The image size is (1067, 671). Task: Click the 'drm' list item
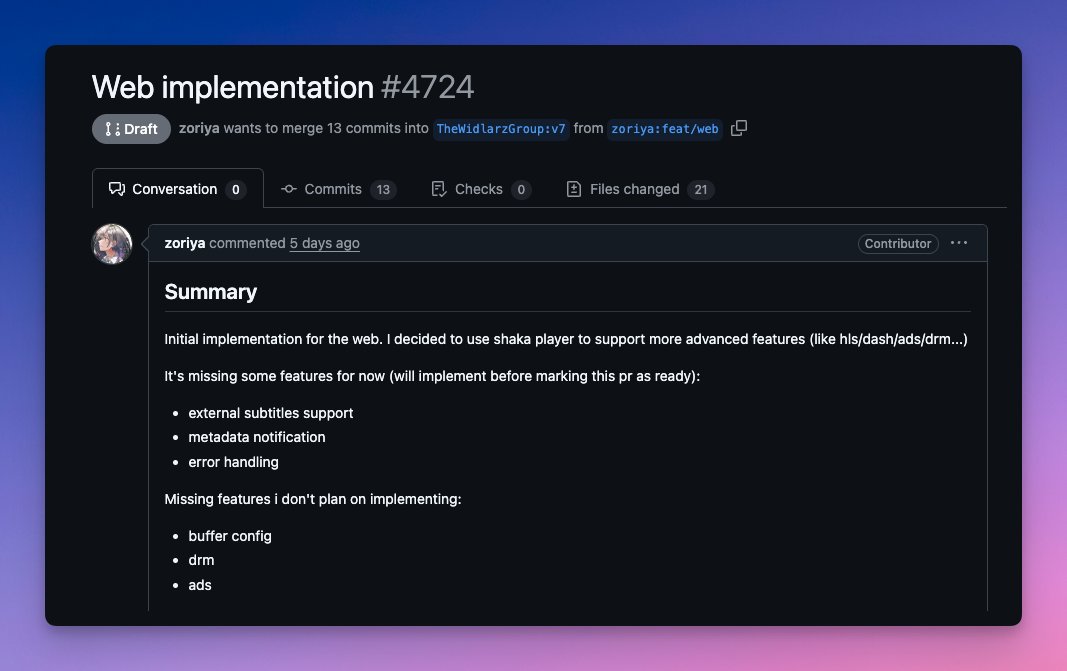[x=201, y=560]
